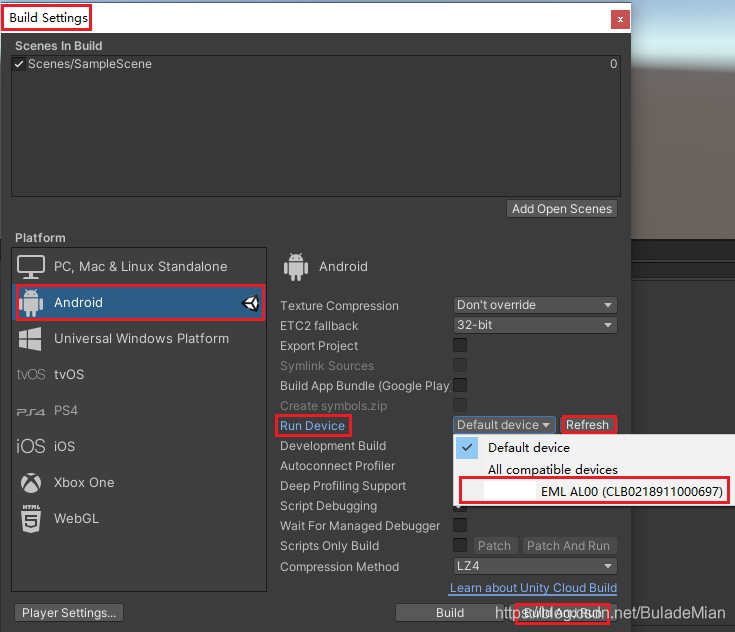Click the Refresh button next to Run Device
Viewport: 735px width, 632px height.
[587, 425]
